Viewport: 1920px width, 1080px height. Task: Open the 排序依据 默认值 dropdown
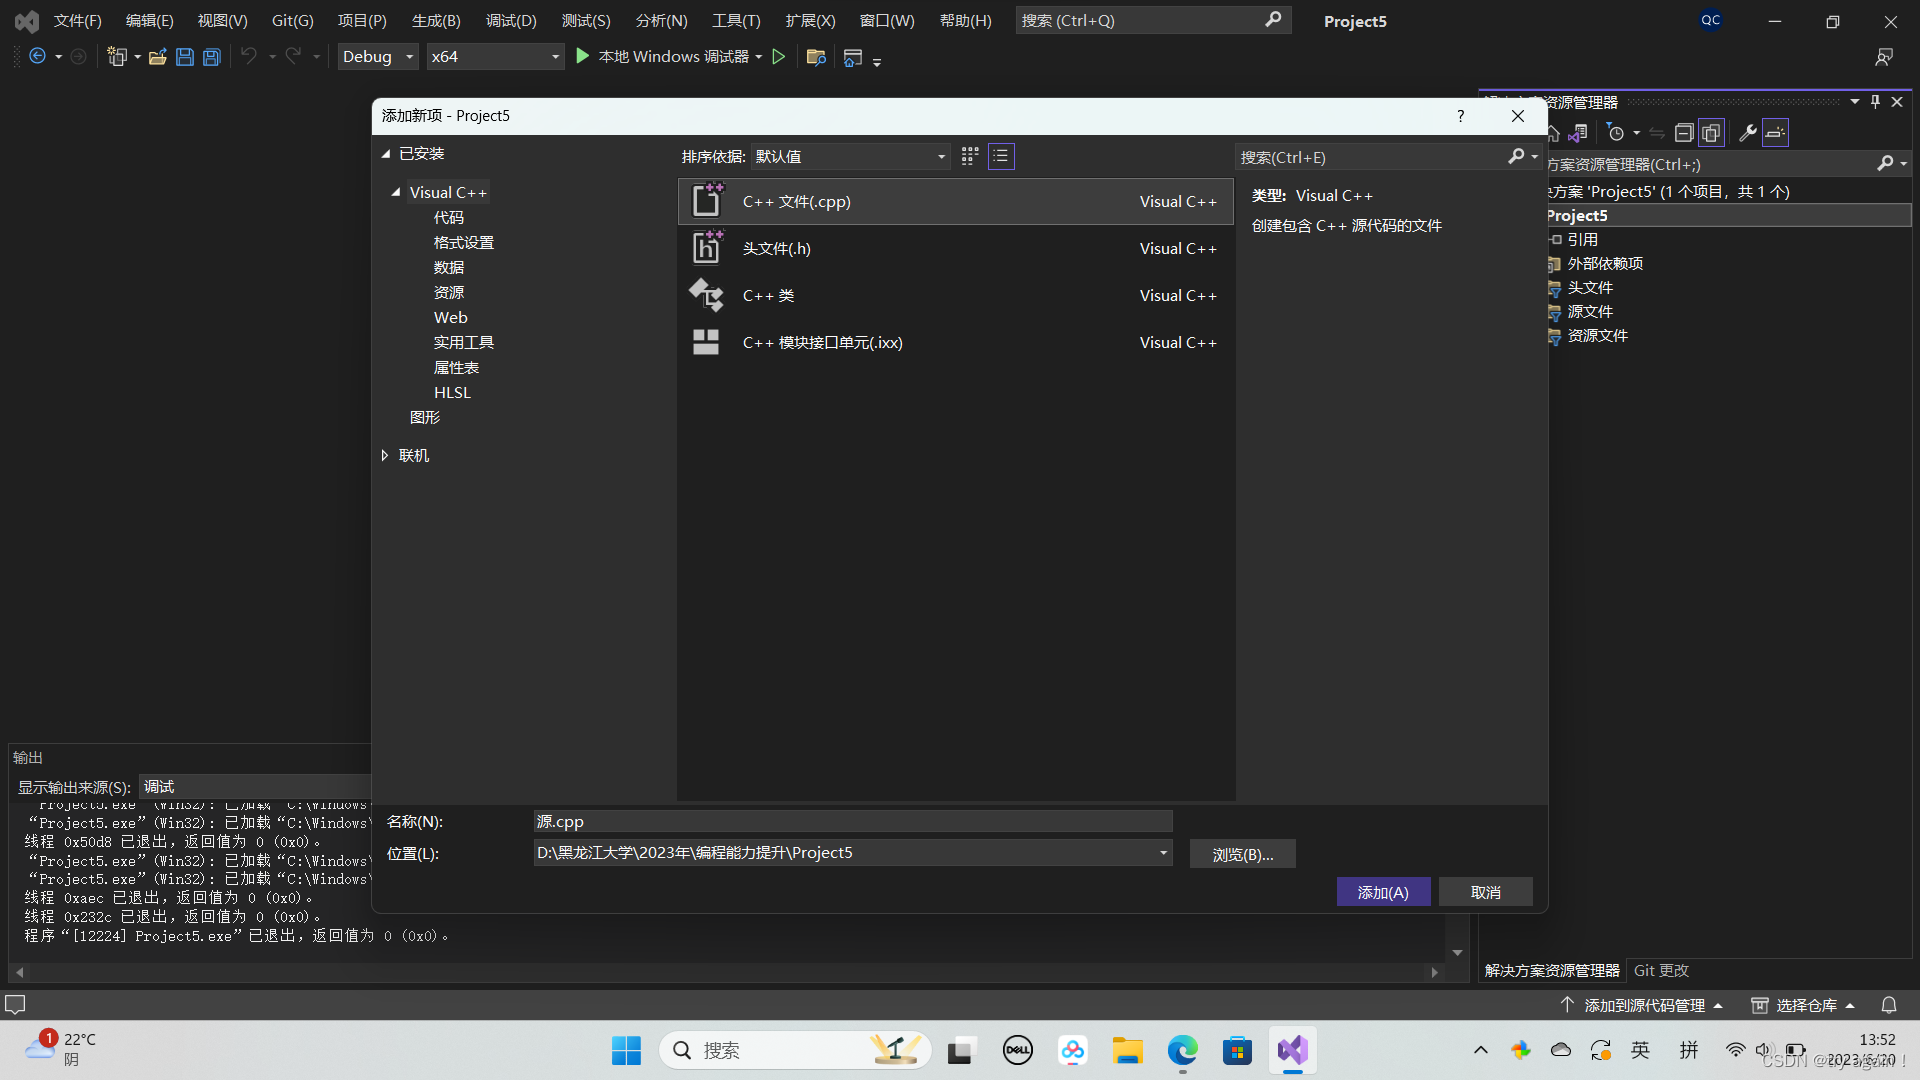(850, 156)
